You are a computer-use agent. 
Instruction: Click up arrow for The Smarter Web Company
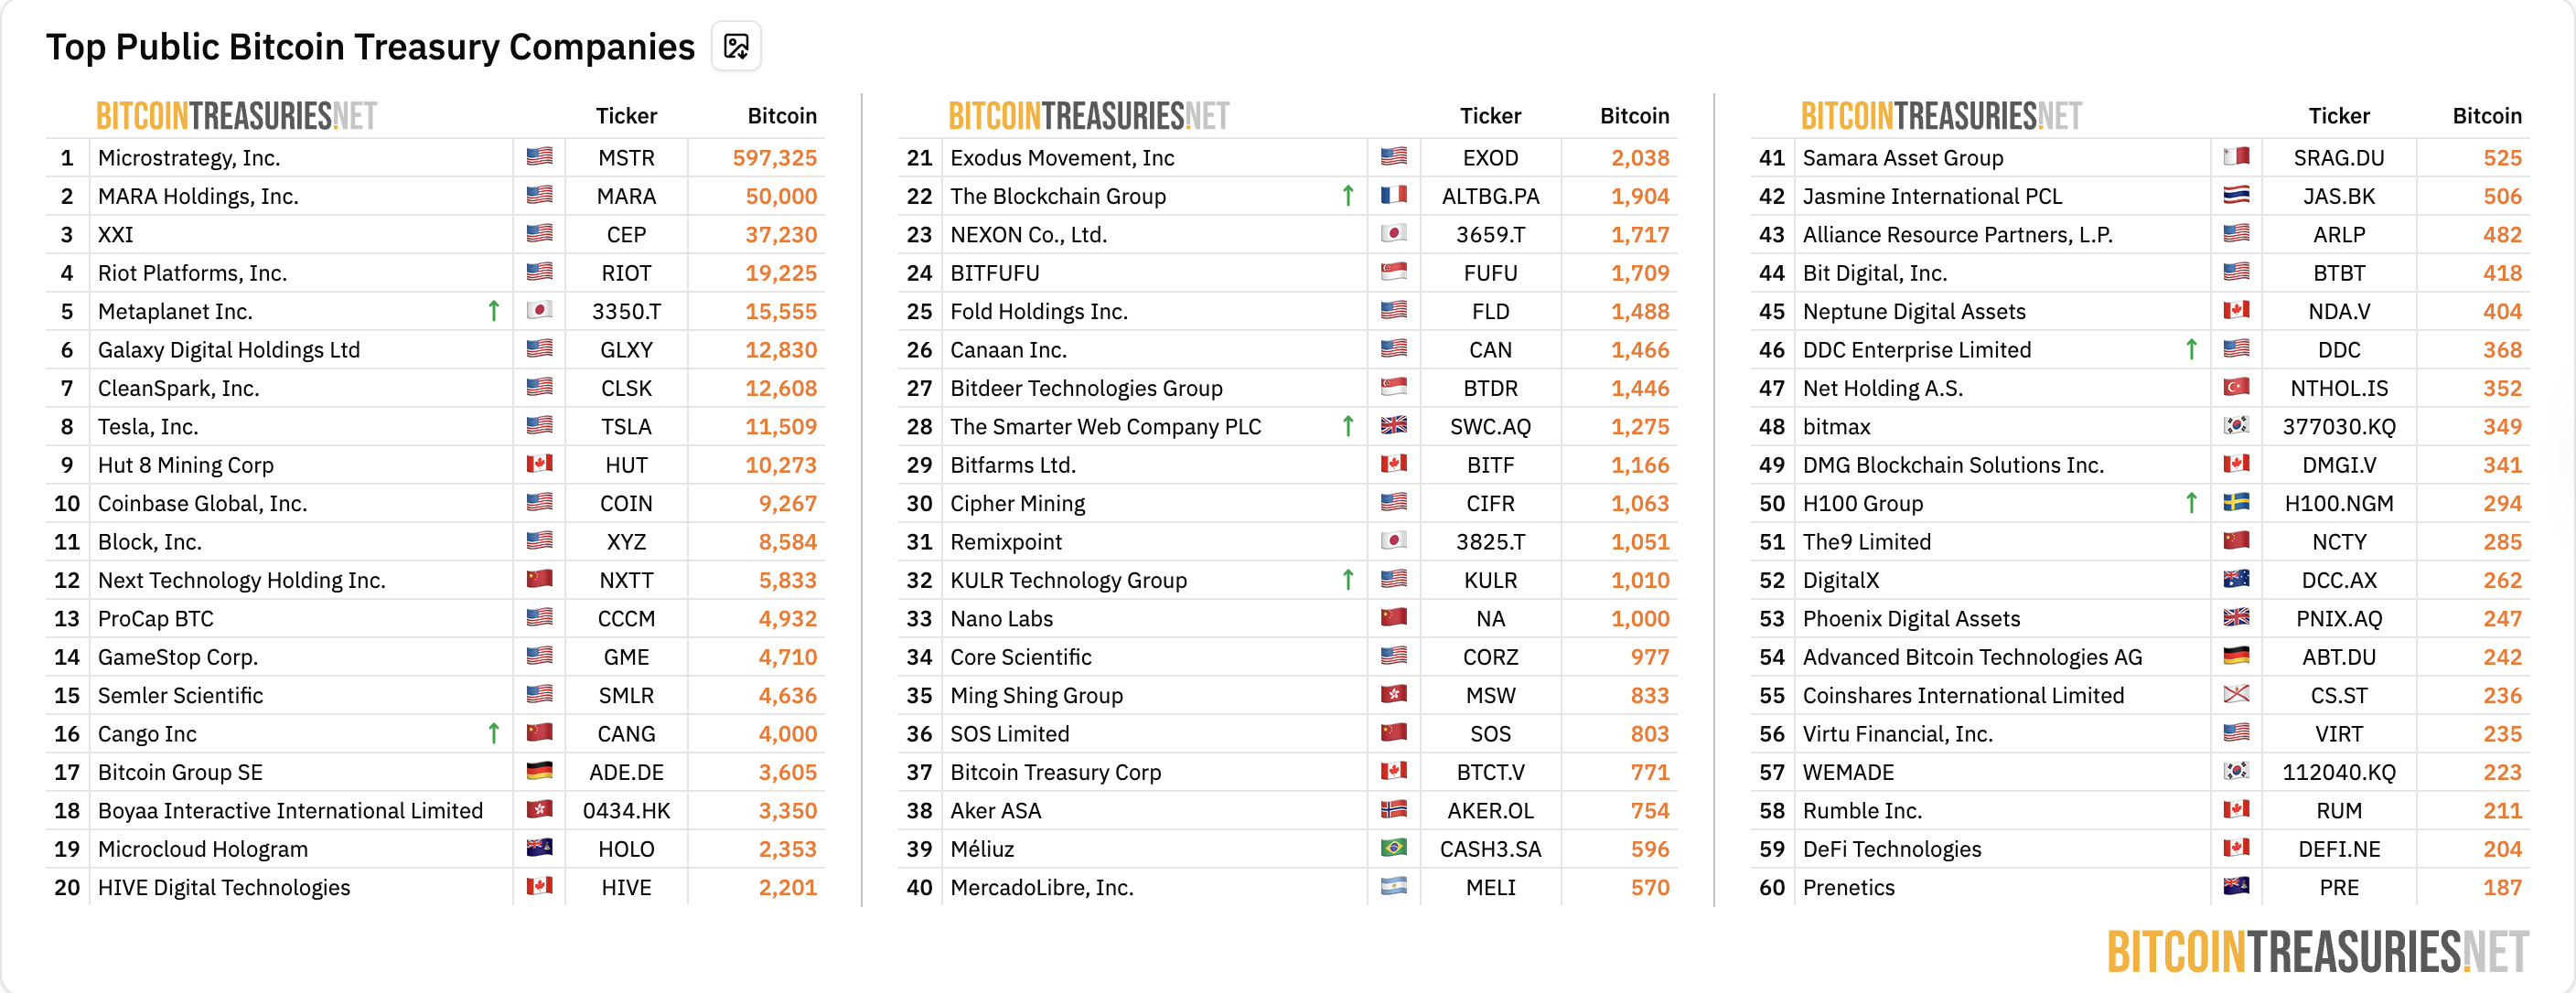(1347, 427)
